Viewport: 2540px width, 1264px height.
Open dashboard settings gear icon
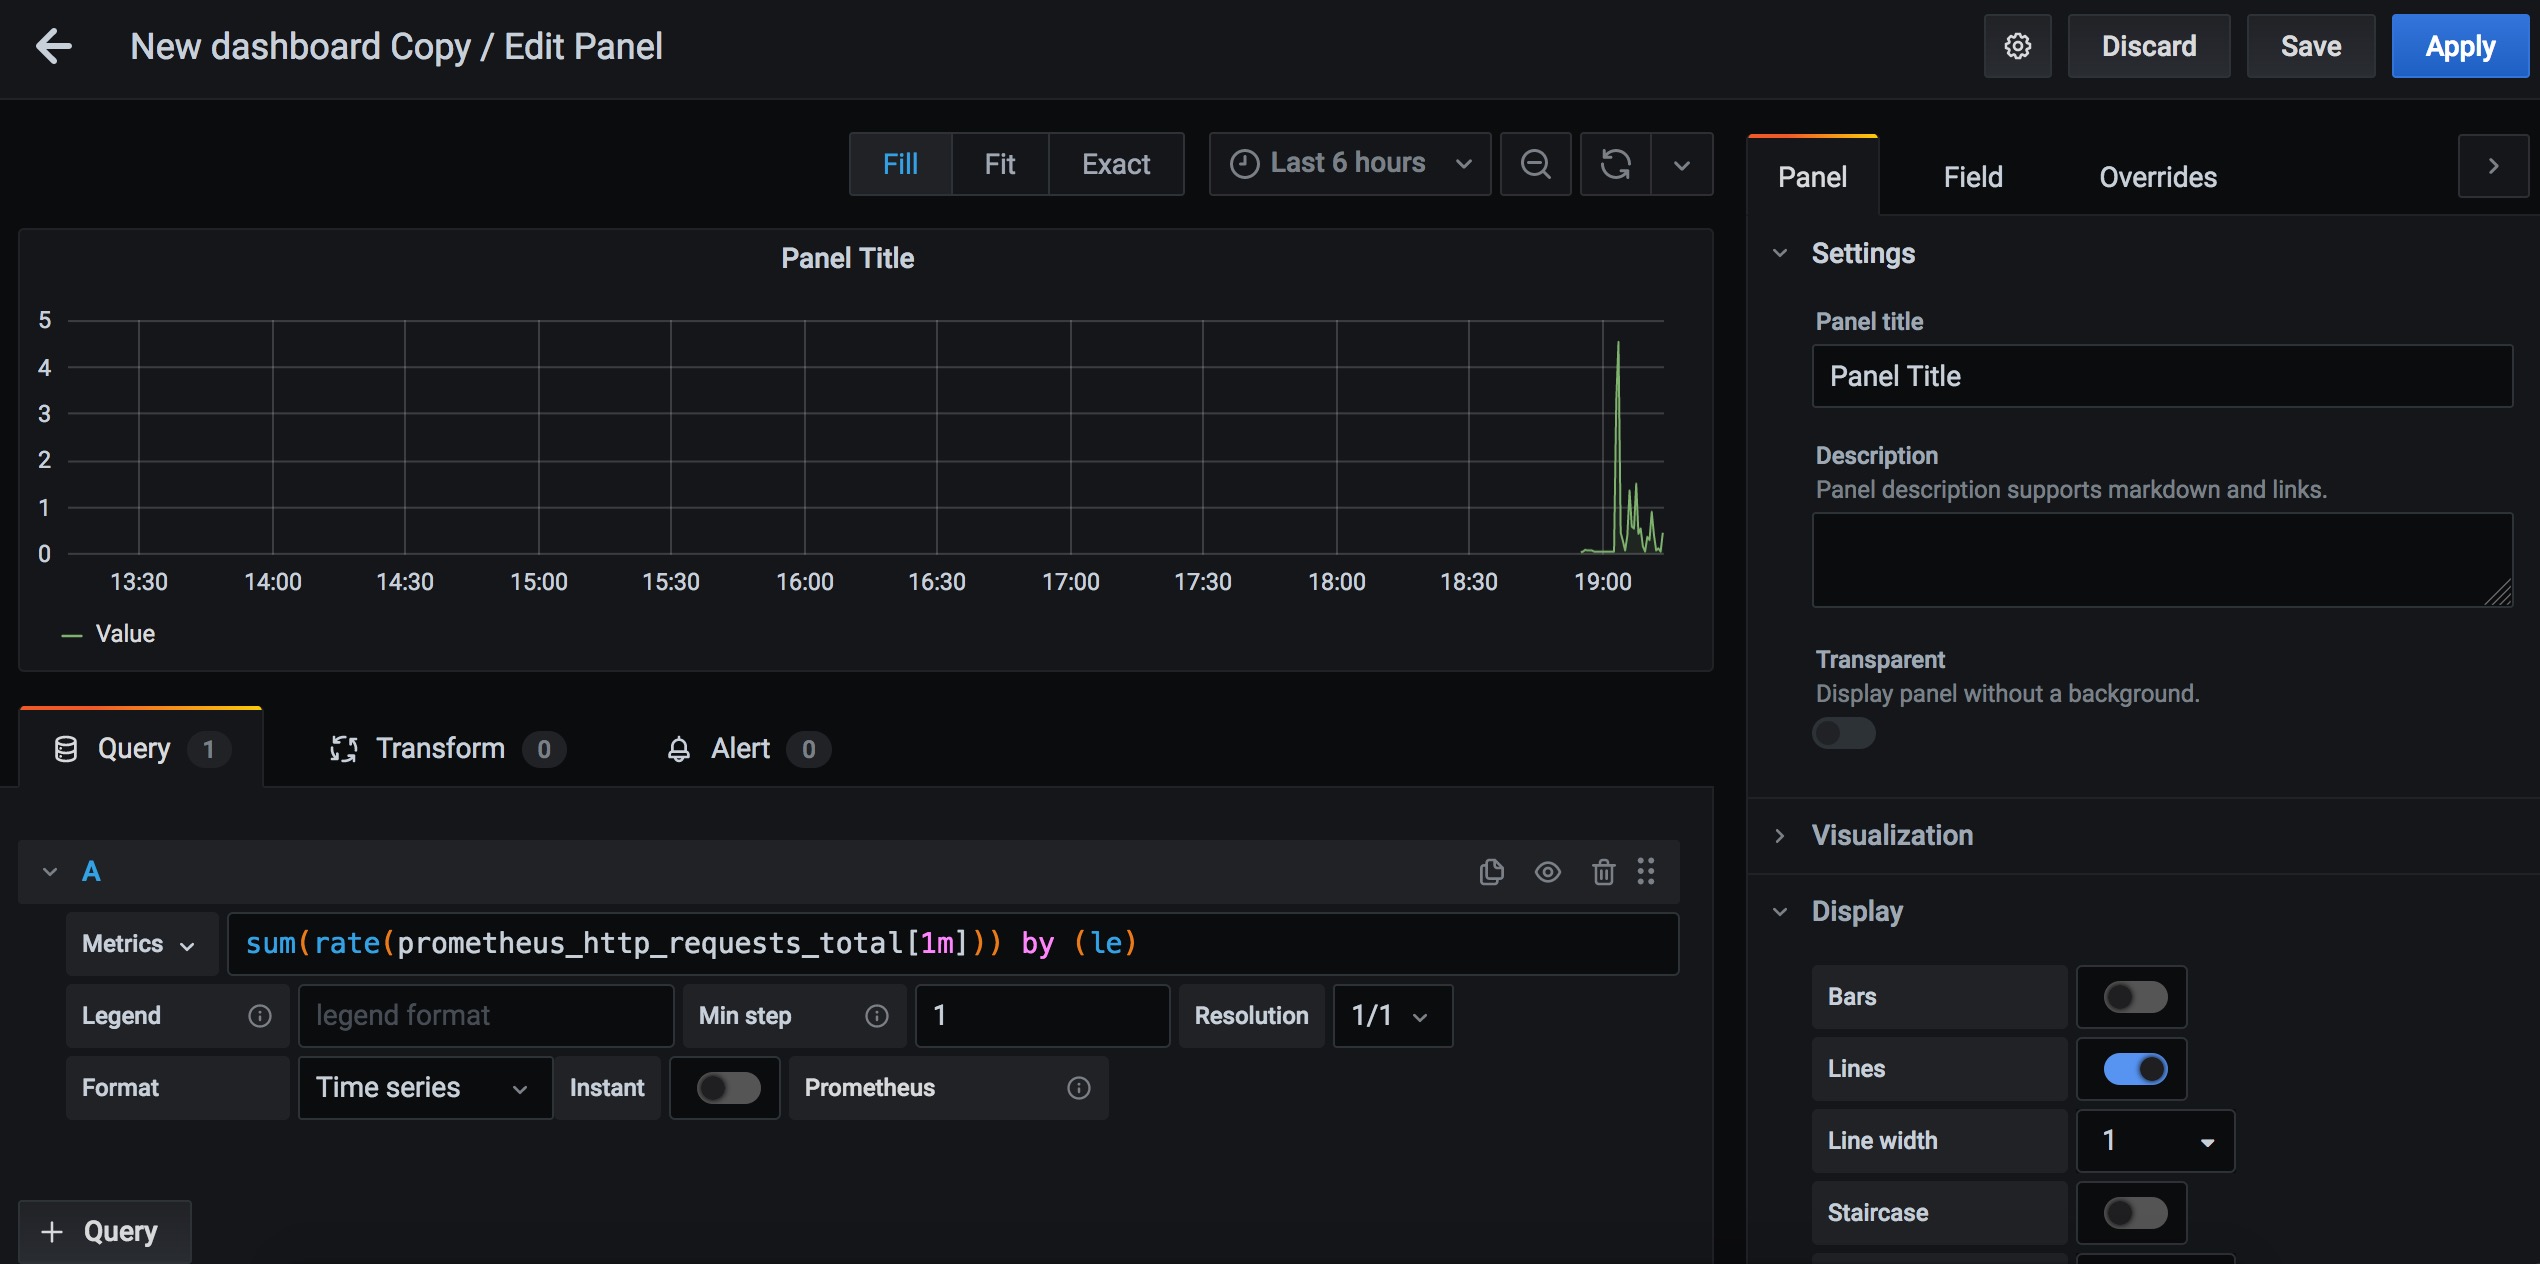tap(2017, 46)
